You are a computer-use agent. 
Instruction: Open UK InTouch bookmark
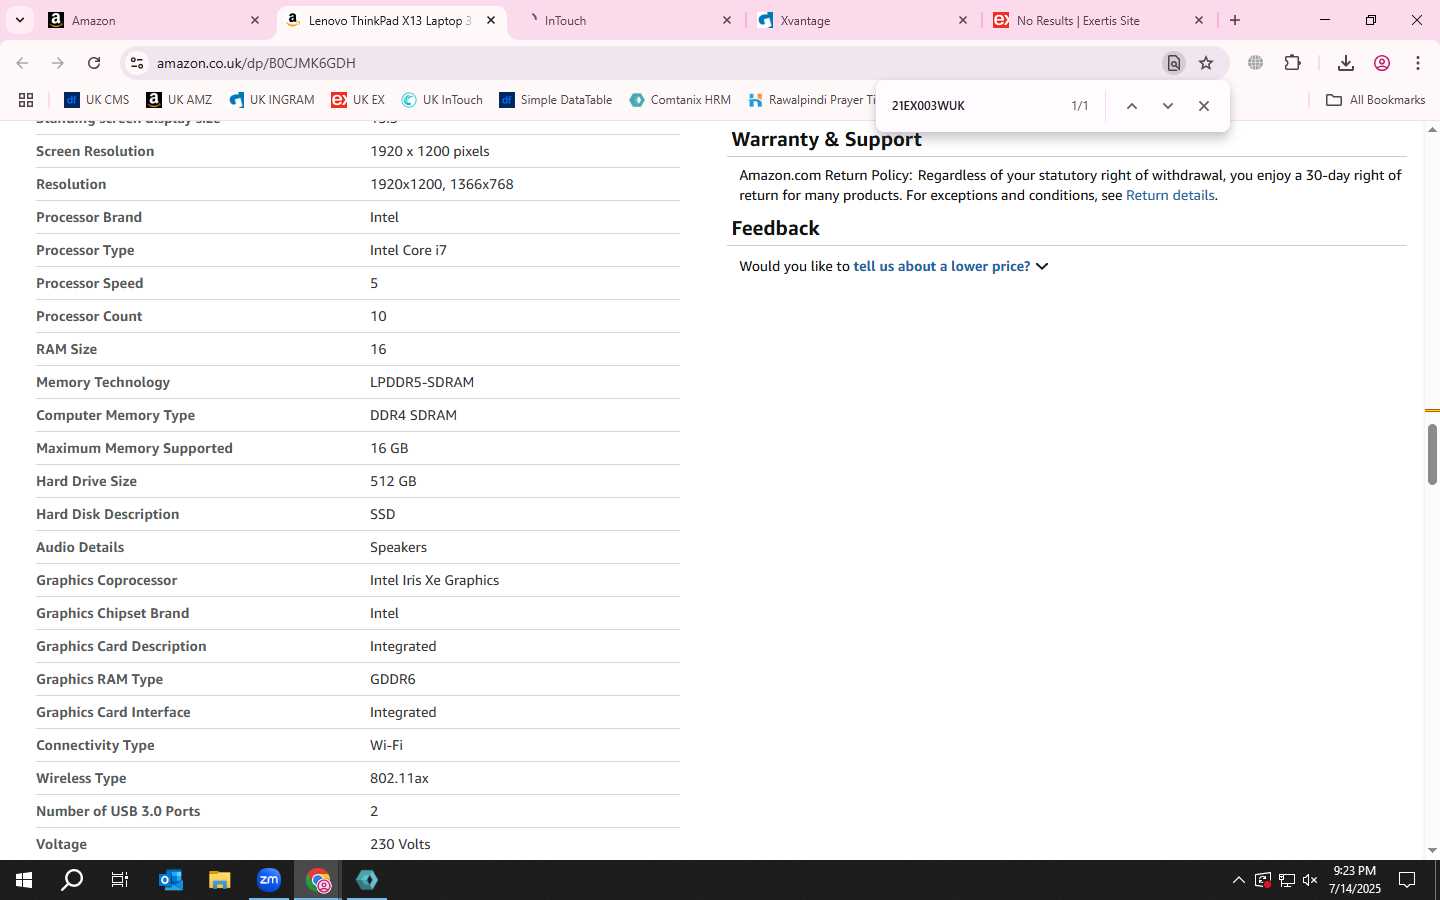coord(442,100)
